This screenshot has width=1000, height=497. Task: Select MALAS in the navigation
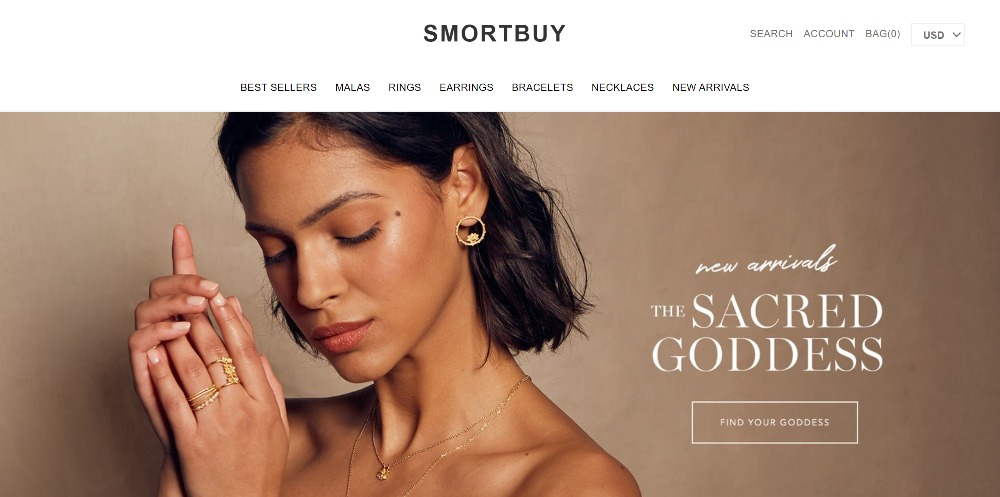(353, 87)
